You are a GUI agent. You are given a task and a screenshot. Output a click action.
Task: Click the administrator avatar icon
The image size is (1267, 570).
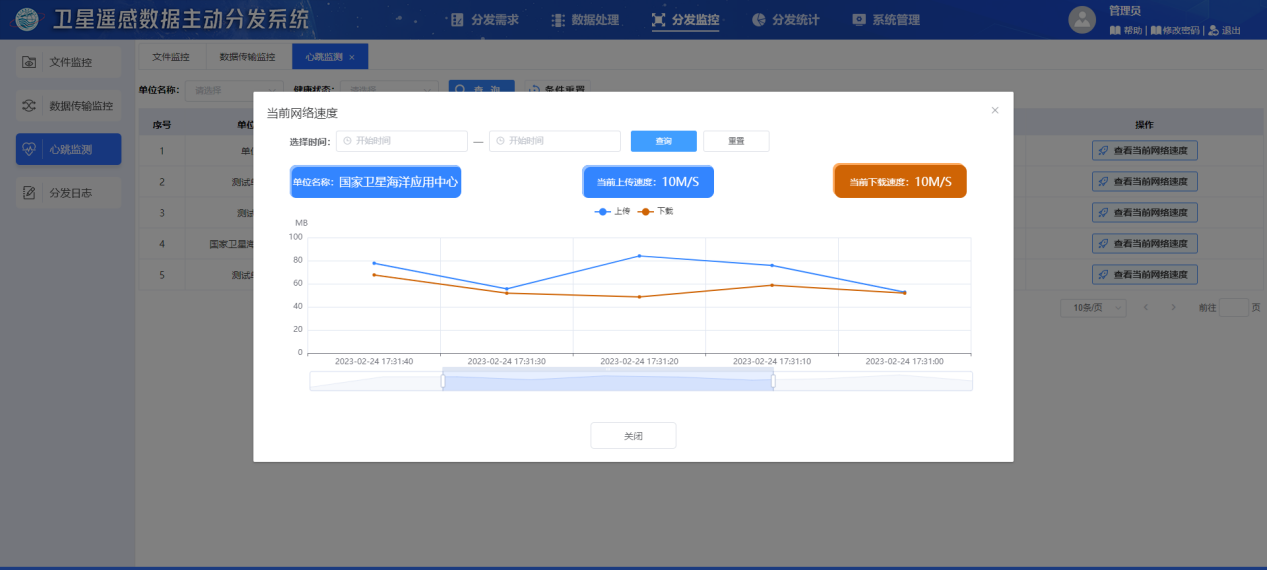[1082, 19]
